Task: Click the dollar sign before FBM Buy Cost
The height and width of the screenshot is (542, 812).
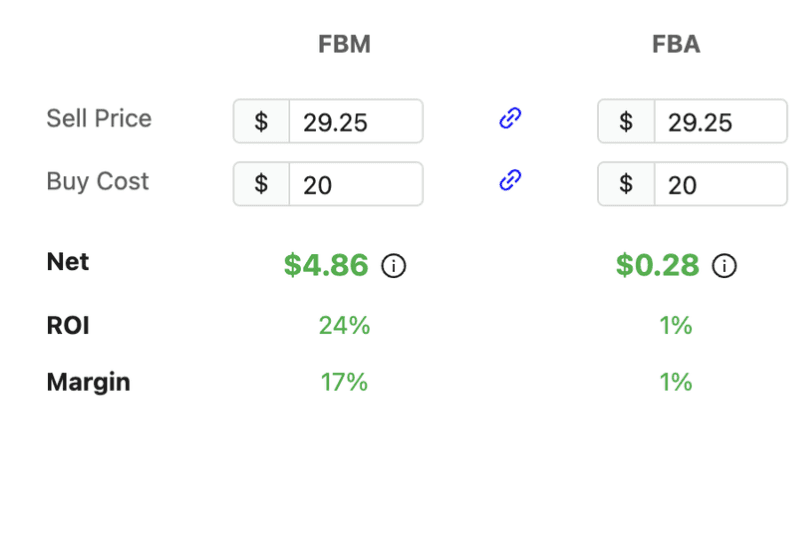Action: click(x=261, y=184)
